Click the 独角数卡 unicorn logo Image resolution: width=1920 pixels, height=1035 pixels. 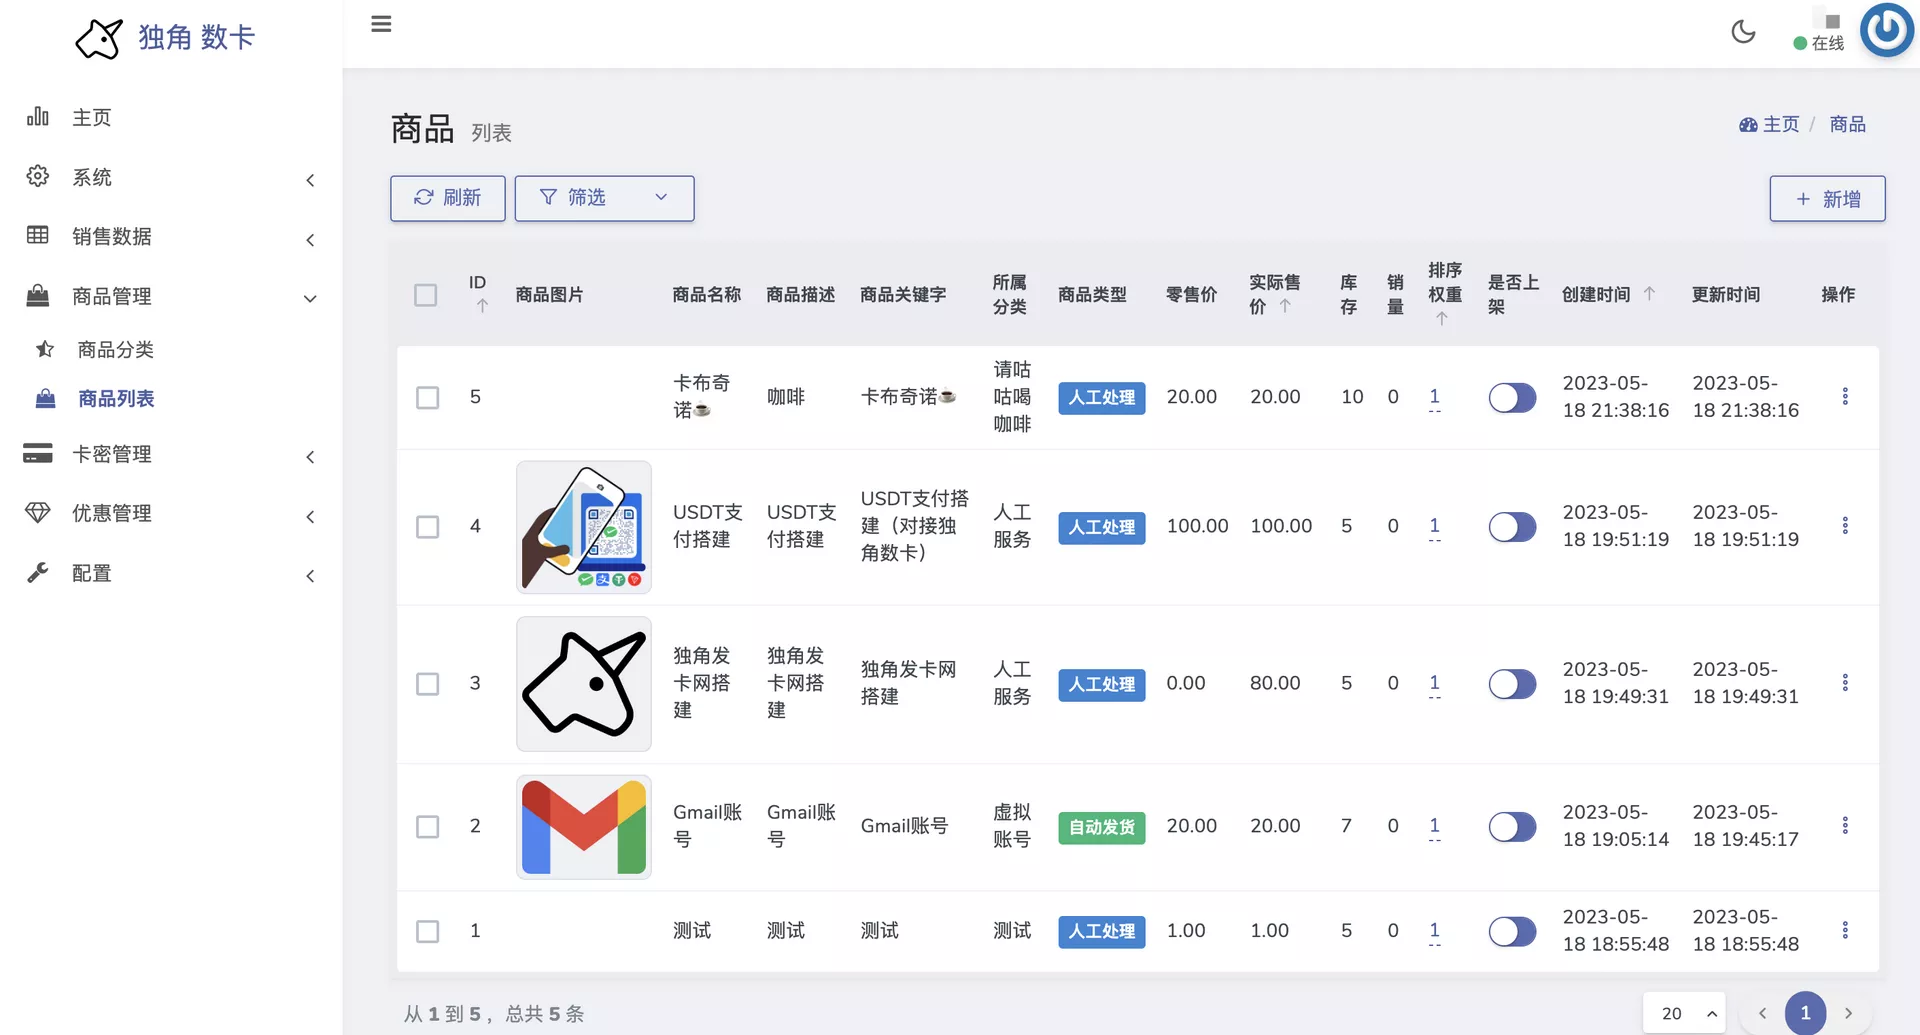point(100,39)
